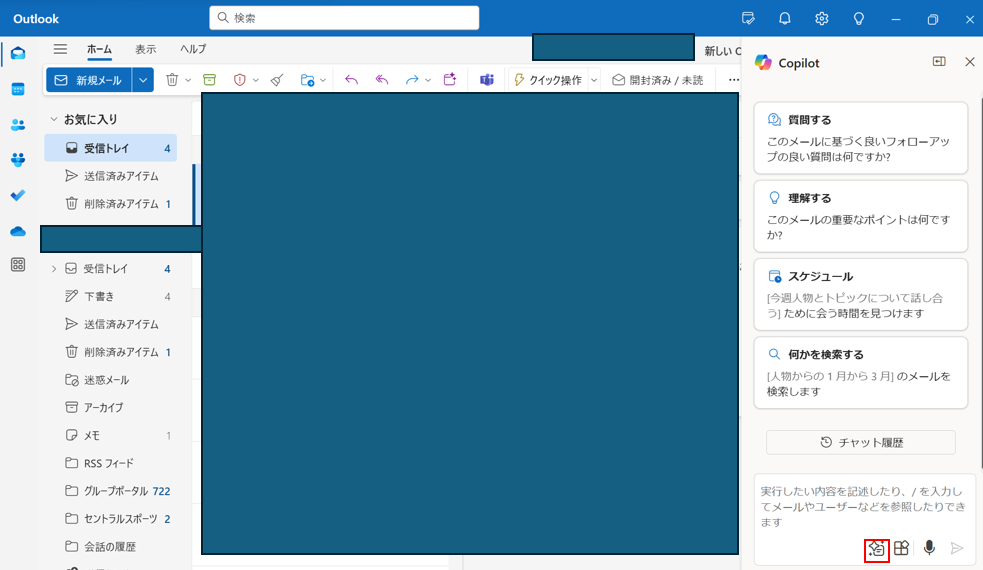
Task: Click the Reply All double-arrow icon
Action: click(x=382, y=80)
